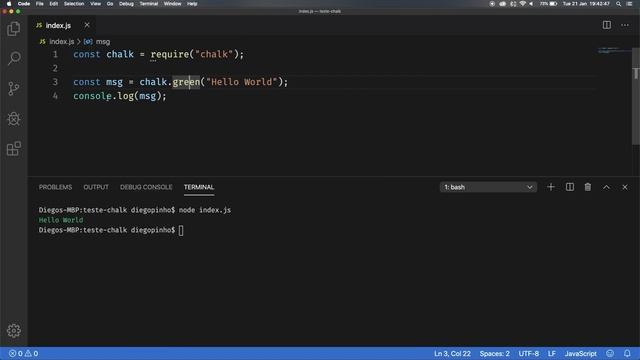Open the Selection menu
640x360 pixels.
74,4
